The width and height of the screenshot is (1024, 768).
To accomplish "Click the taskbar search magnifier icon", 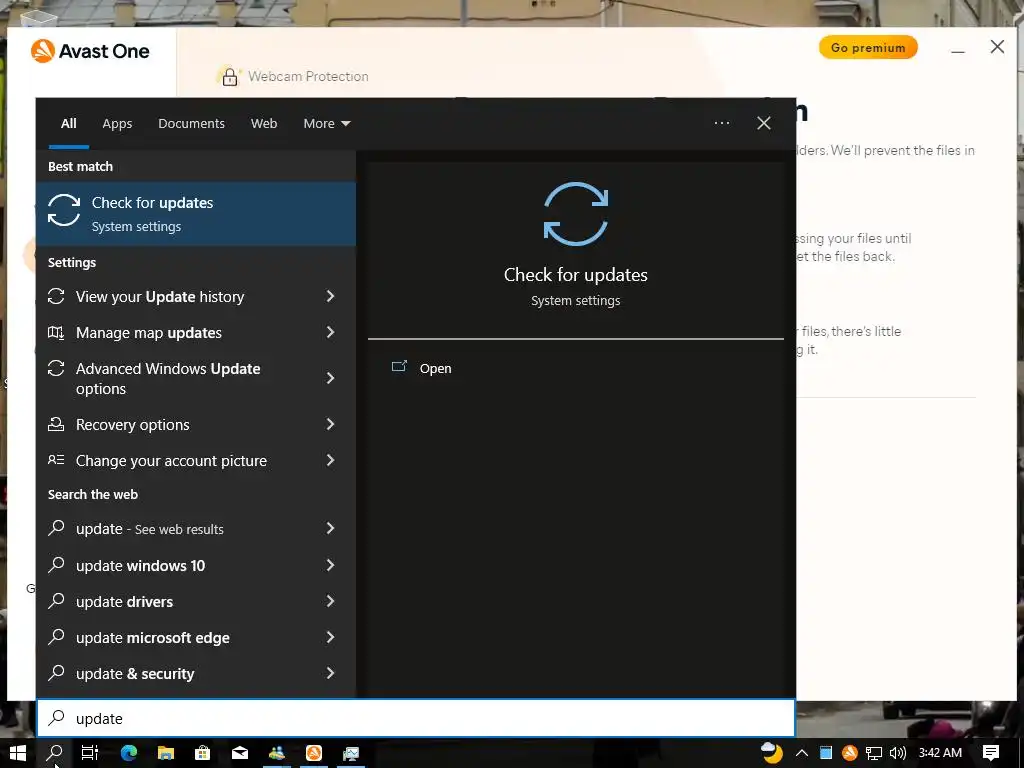I will click(55, 753).
